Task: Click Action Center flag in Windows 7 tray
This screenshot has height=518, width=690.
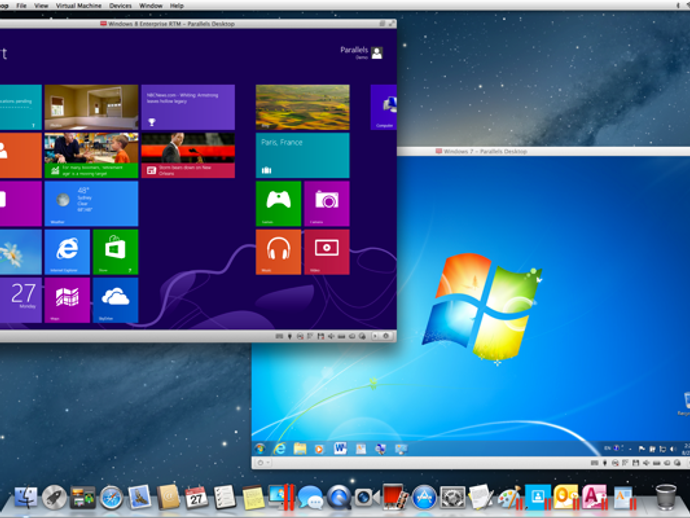Action: pyautogui.click(x=642, y=449)
